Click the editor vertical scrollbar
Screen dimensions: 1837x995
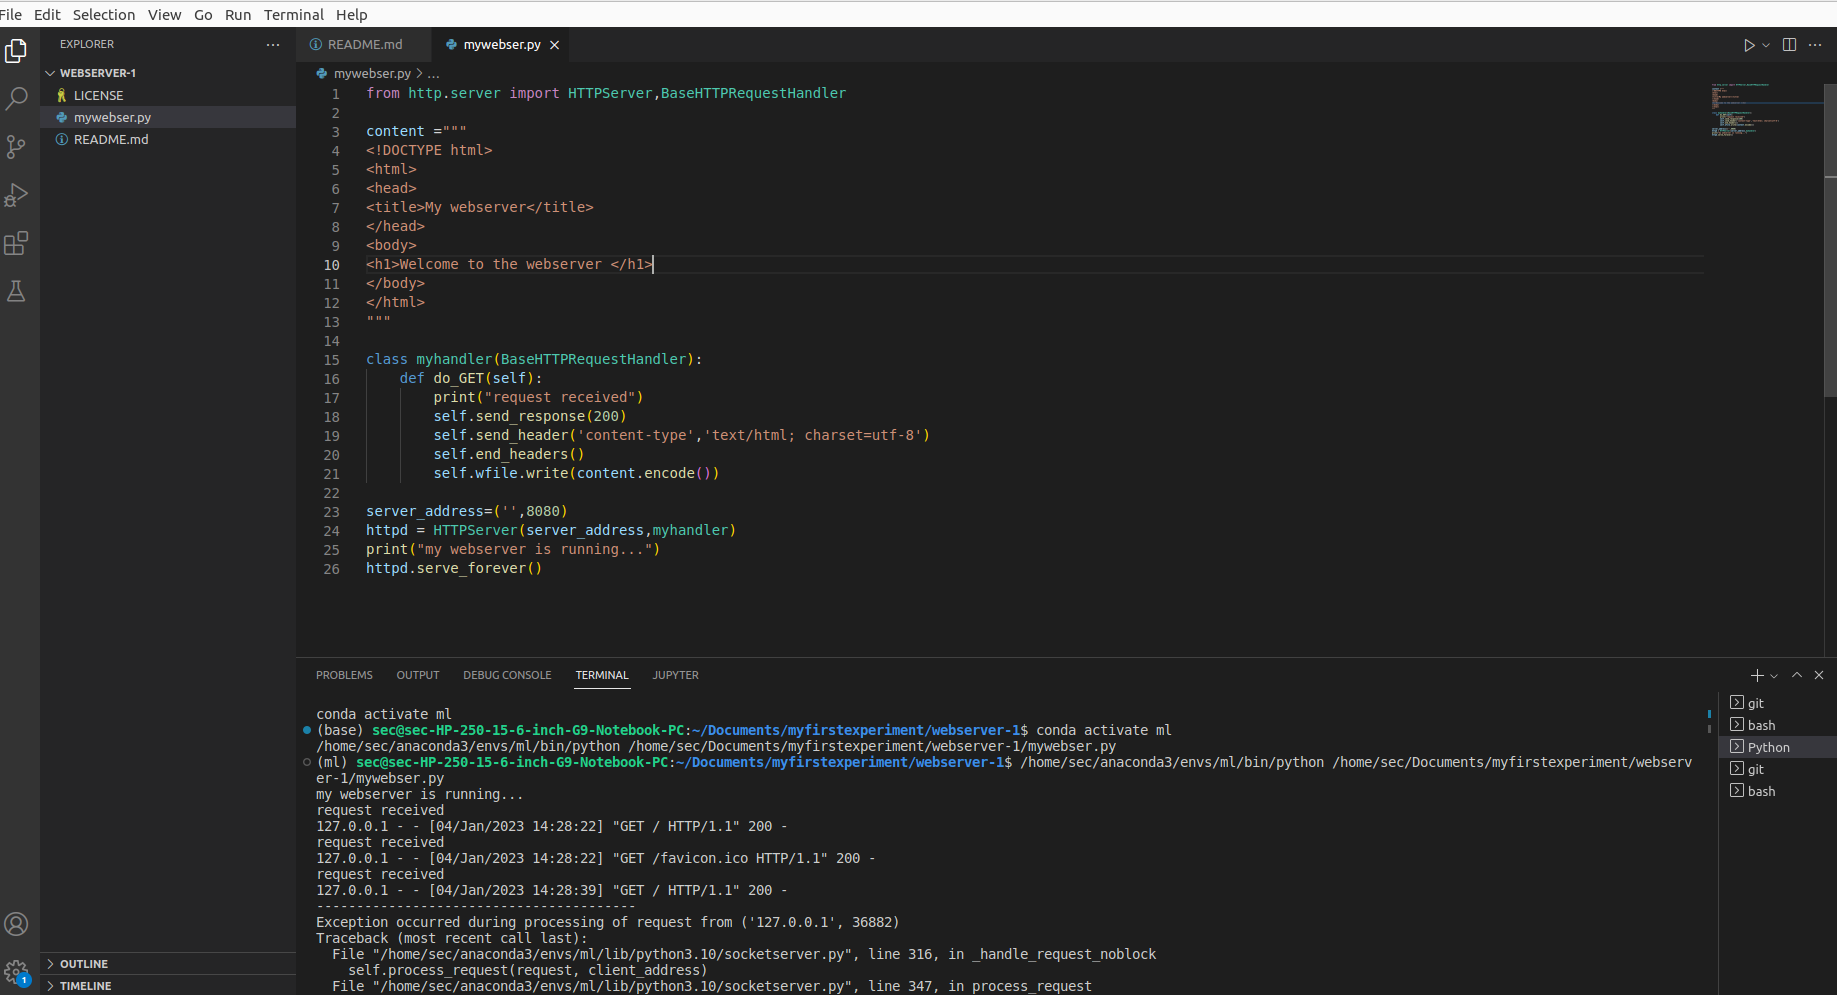coord(1830,240)
